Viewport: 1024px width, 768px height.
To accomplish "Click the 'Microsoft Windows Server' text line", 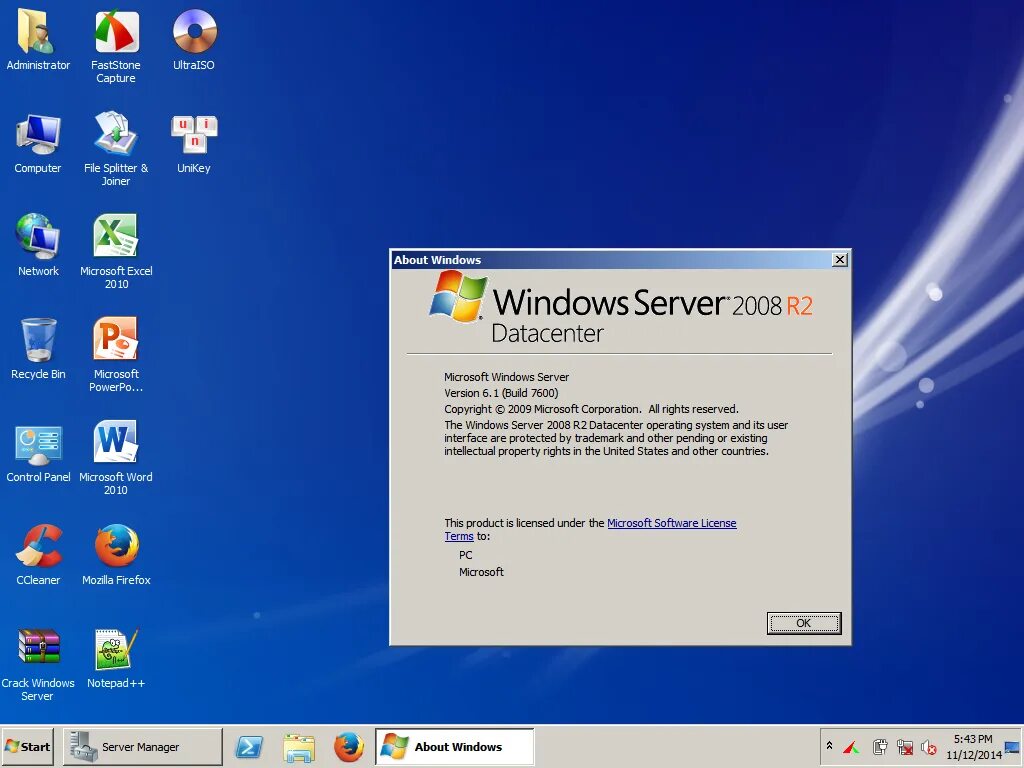I will [x=506, y=377].
